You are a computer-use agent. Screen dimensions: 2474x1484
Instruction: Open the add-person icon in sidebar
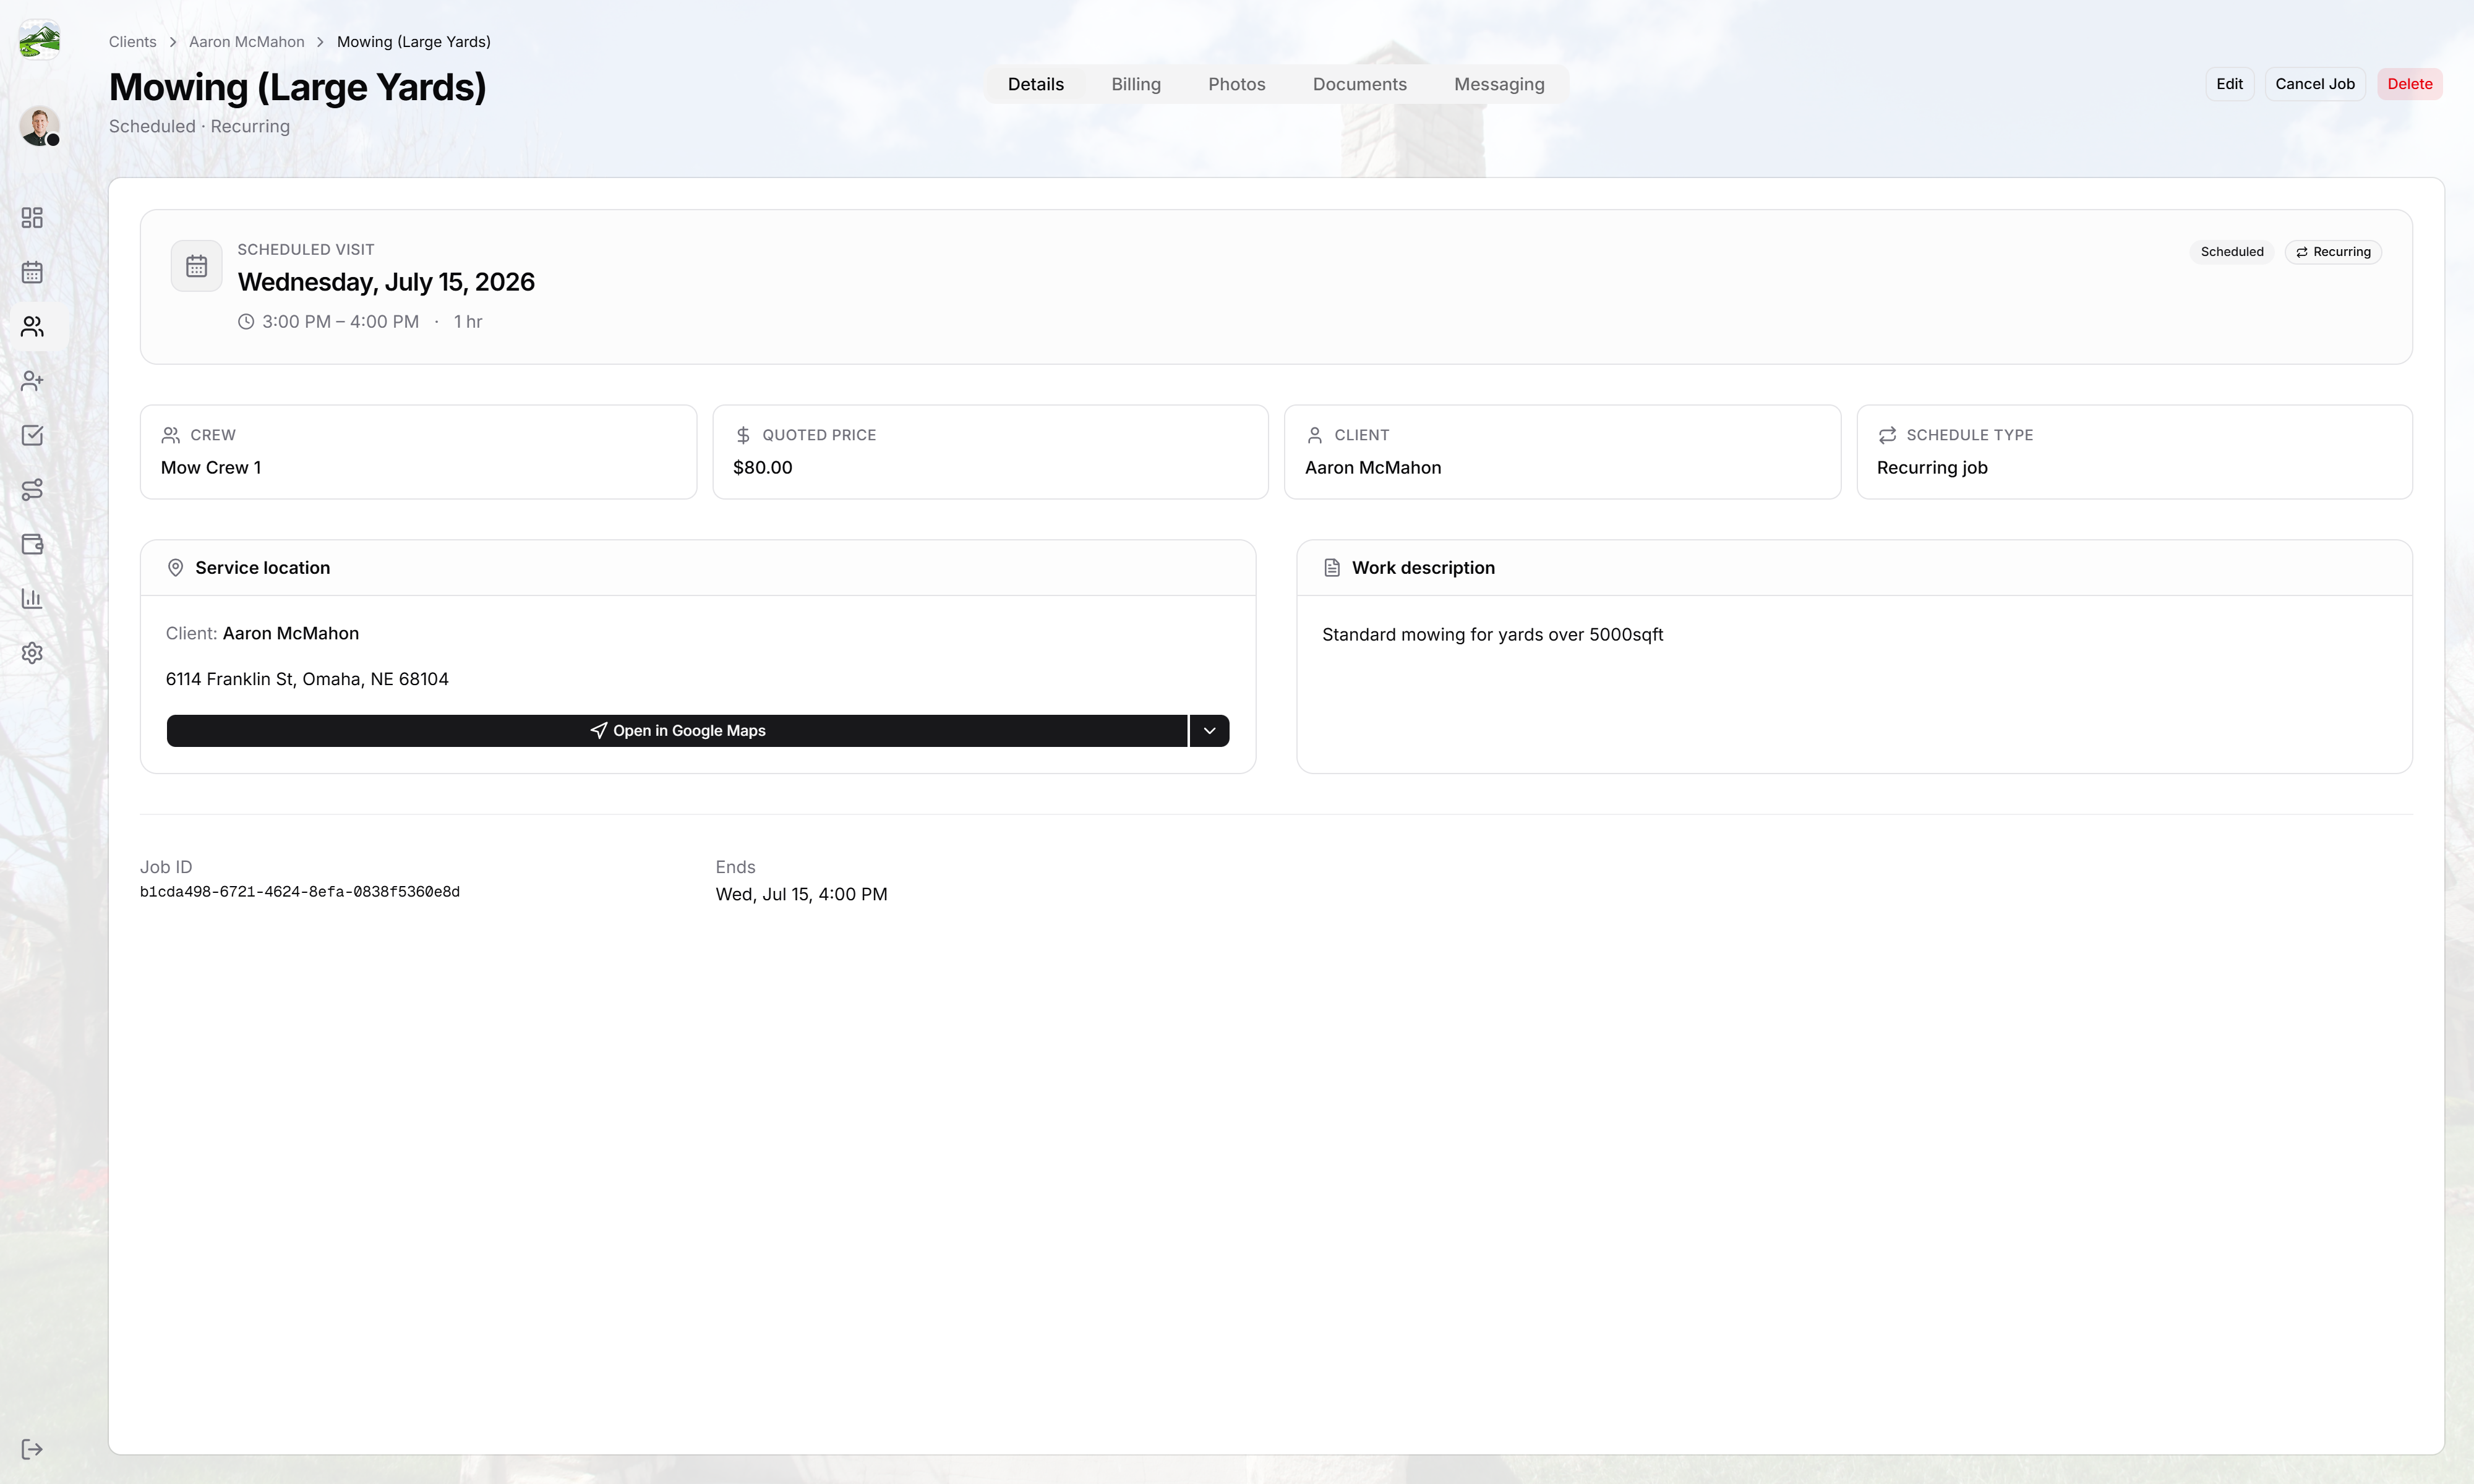pos(32,381)
